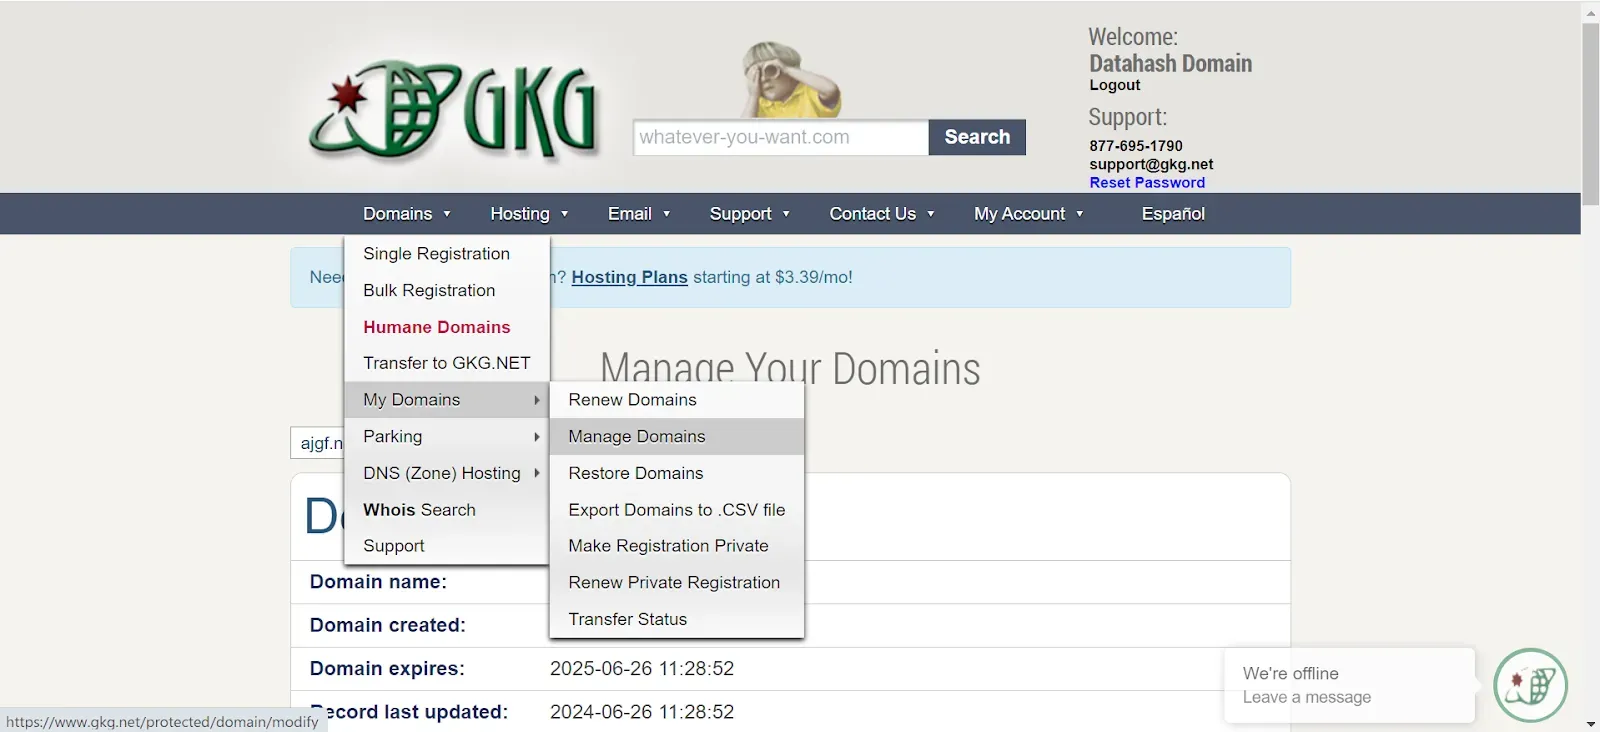Open Transfer Status submenu item

pos(677,619)
